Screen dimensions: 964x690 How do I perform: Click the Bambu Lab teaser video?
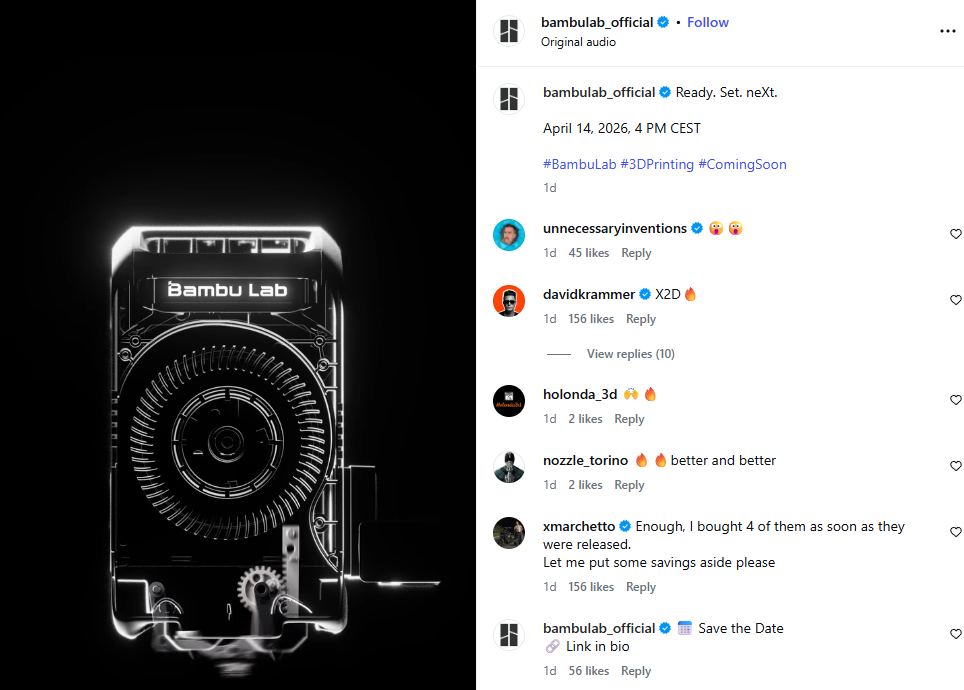point(238,345)
